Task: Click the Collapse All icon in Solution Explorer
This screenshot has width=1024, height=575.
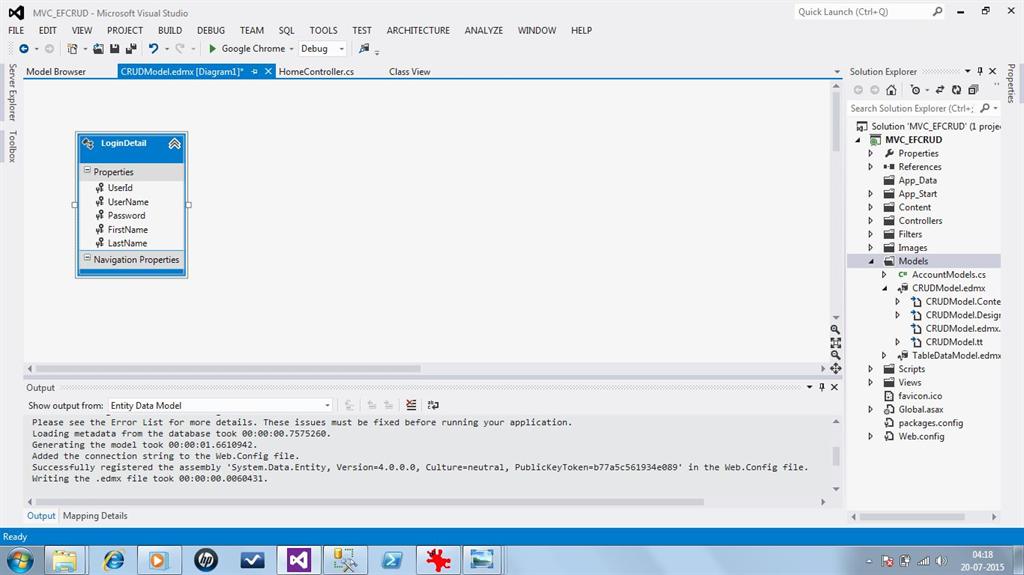Action: [973, 90]
